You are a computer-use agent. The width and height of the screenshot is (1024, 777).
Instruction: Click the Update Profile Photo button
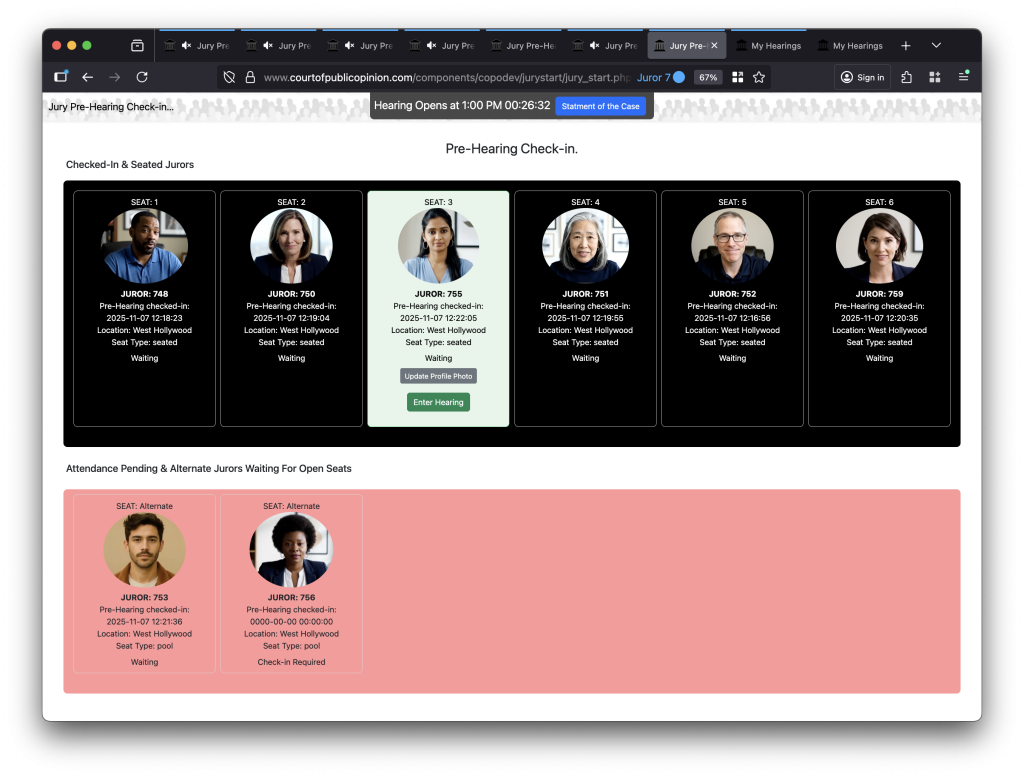pos(438,376)
